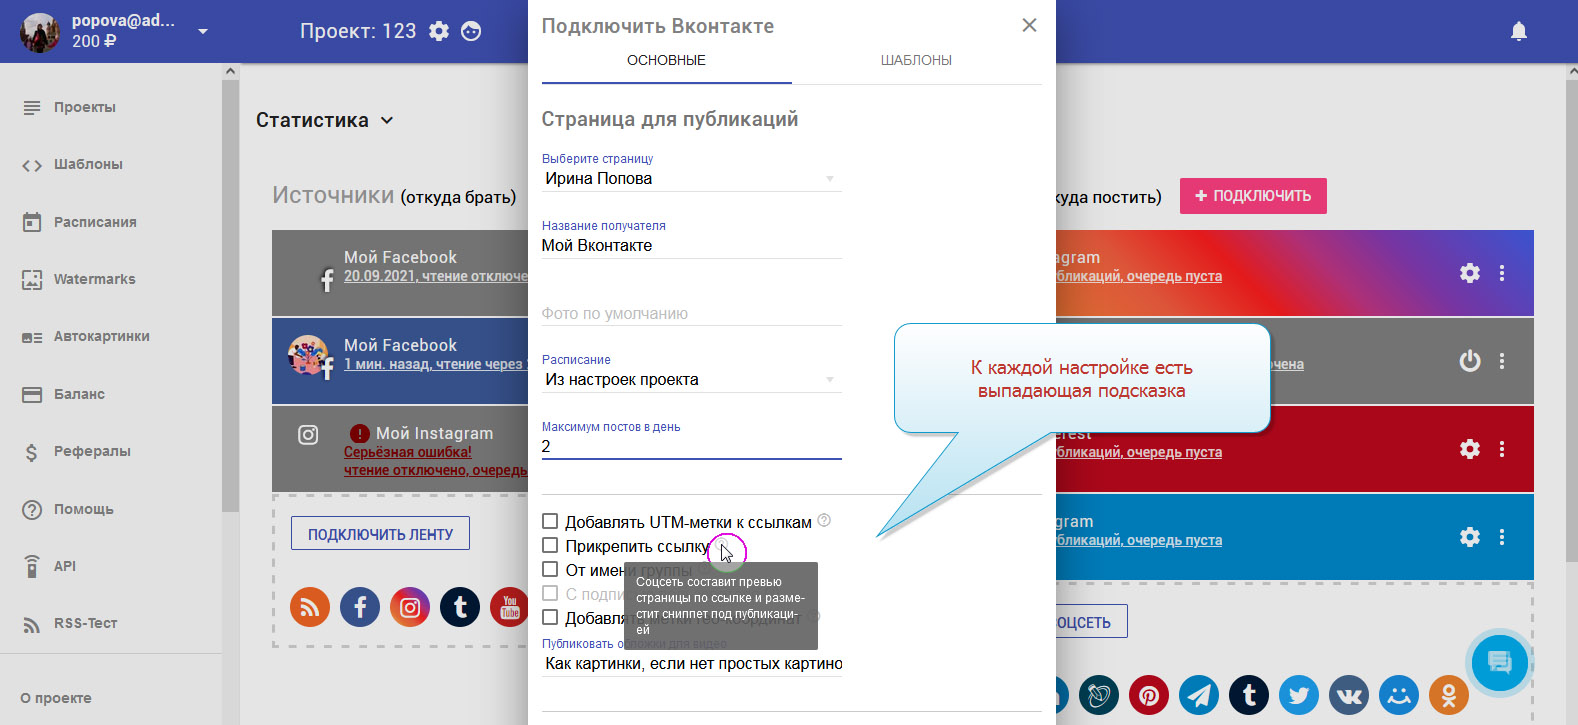Select the Telegram network icon

click(x=1199, y=694)
